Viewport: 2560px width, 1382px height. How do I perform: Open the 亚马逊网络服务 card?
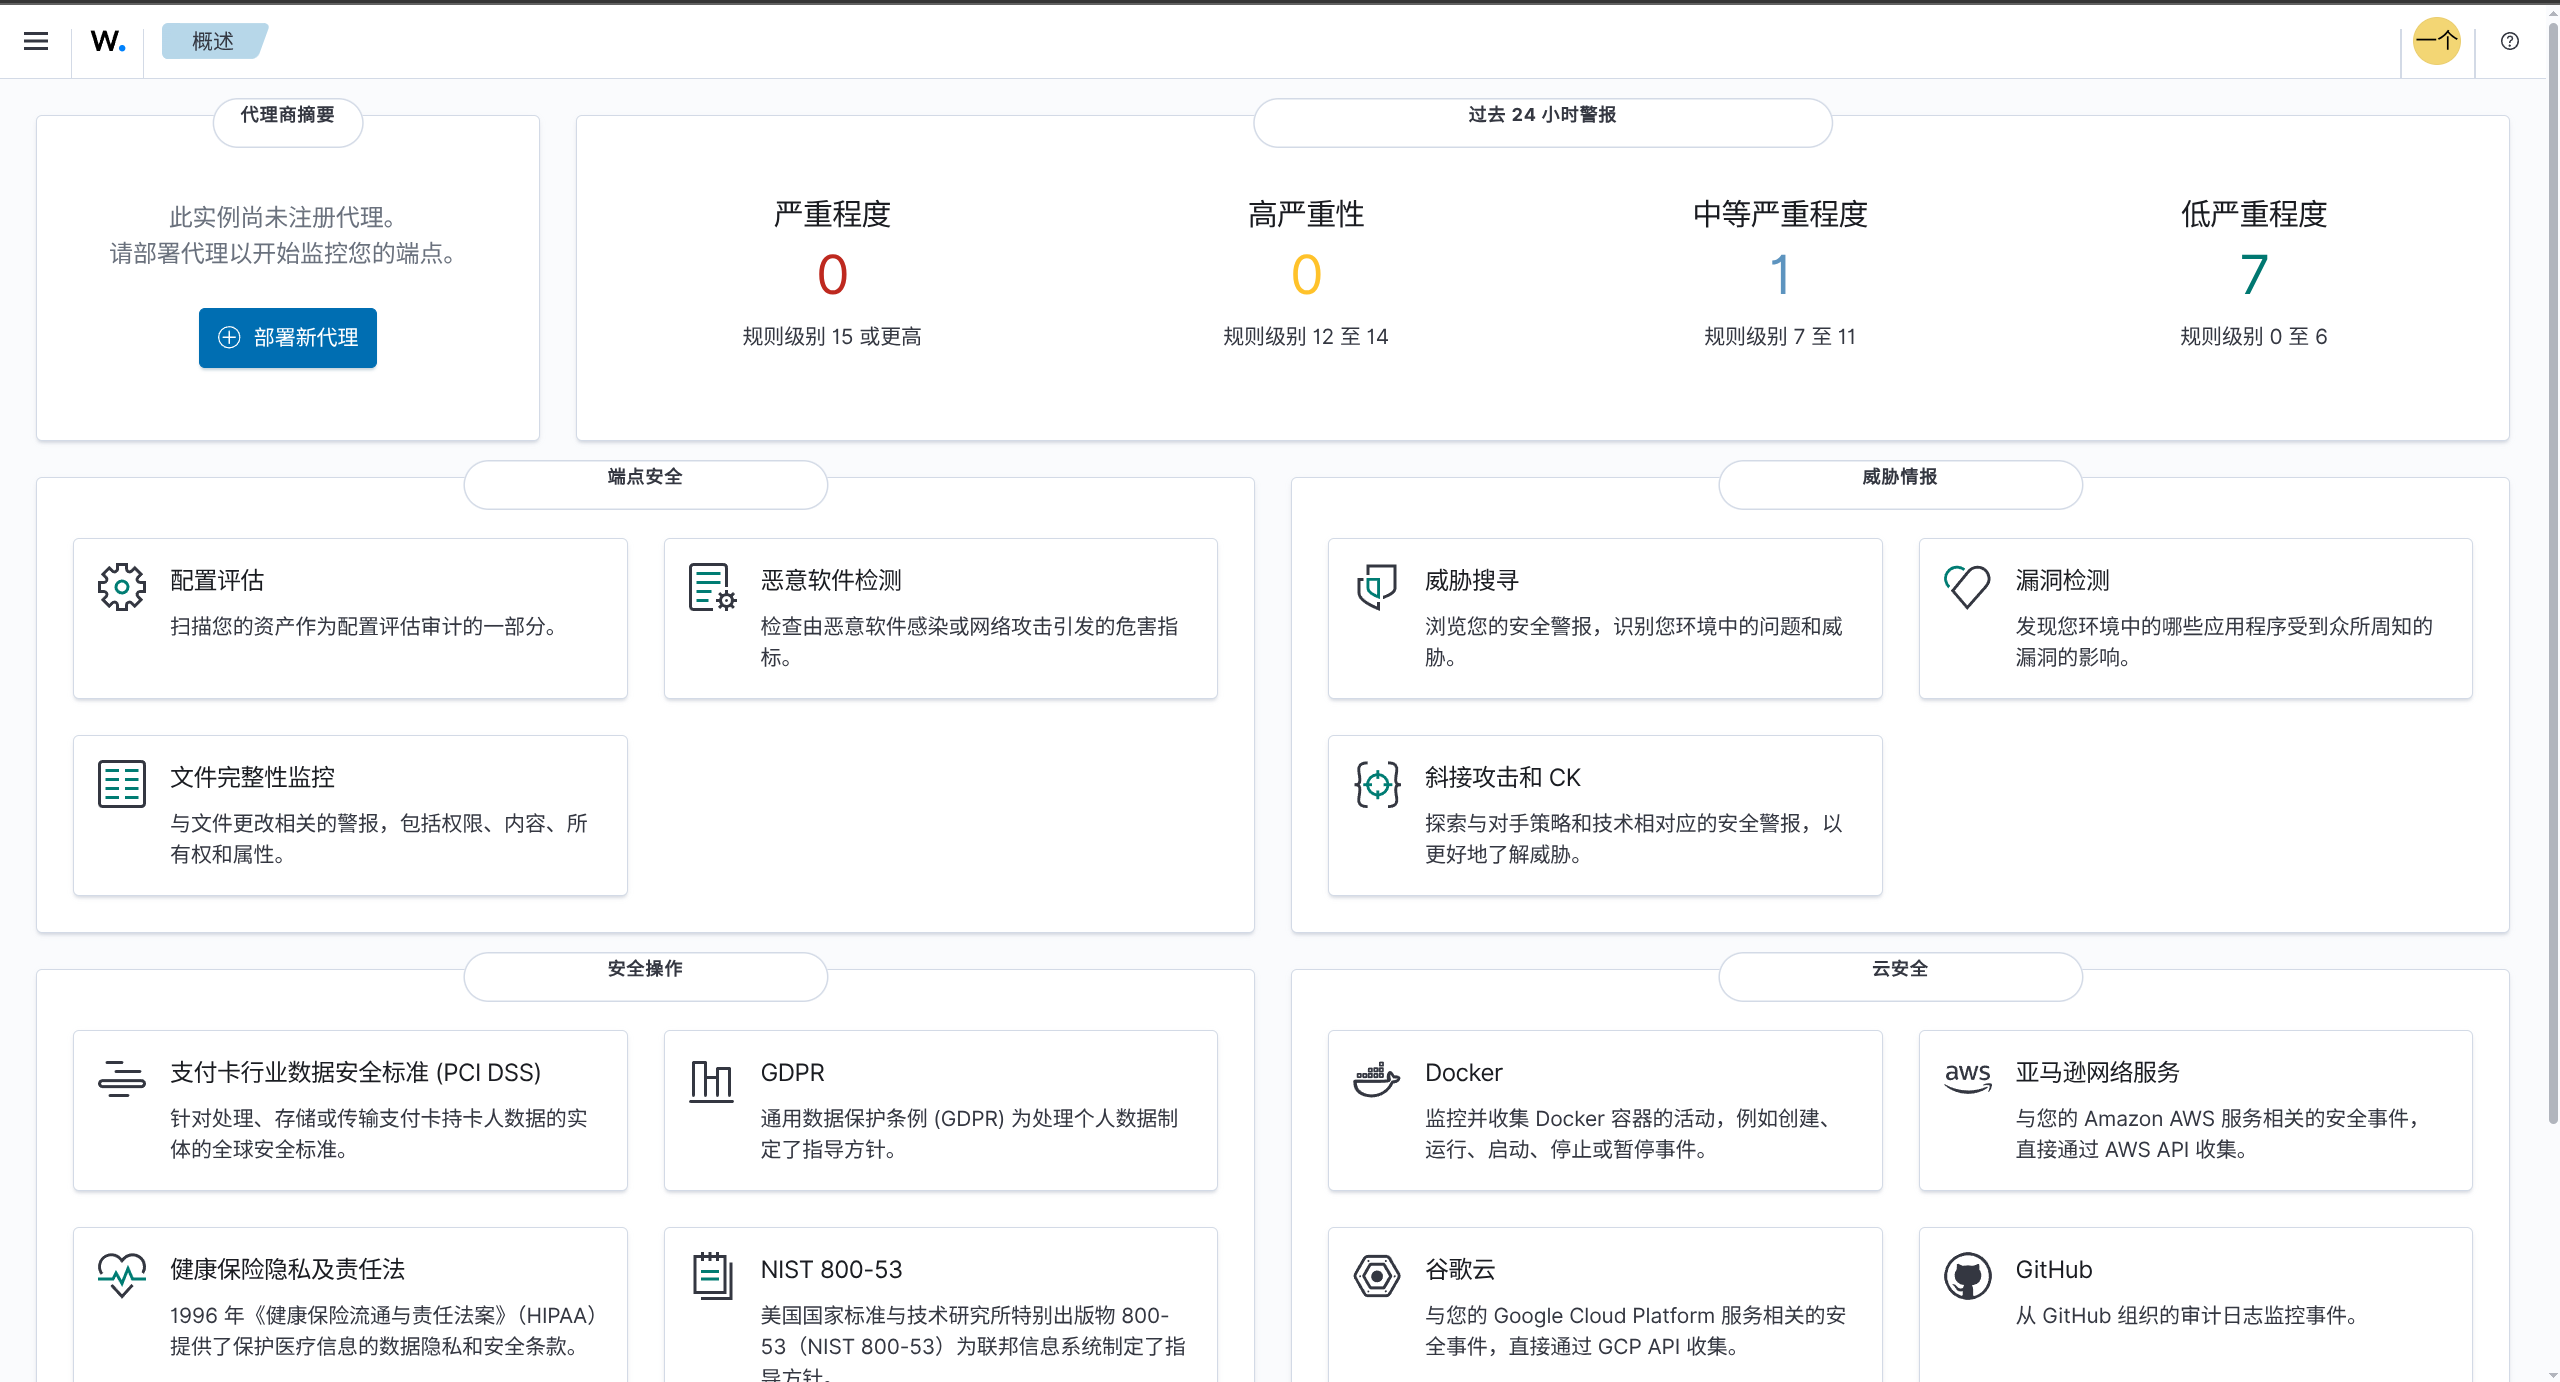point(2097,1073)
